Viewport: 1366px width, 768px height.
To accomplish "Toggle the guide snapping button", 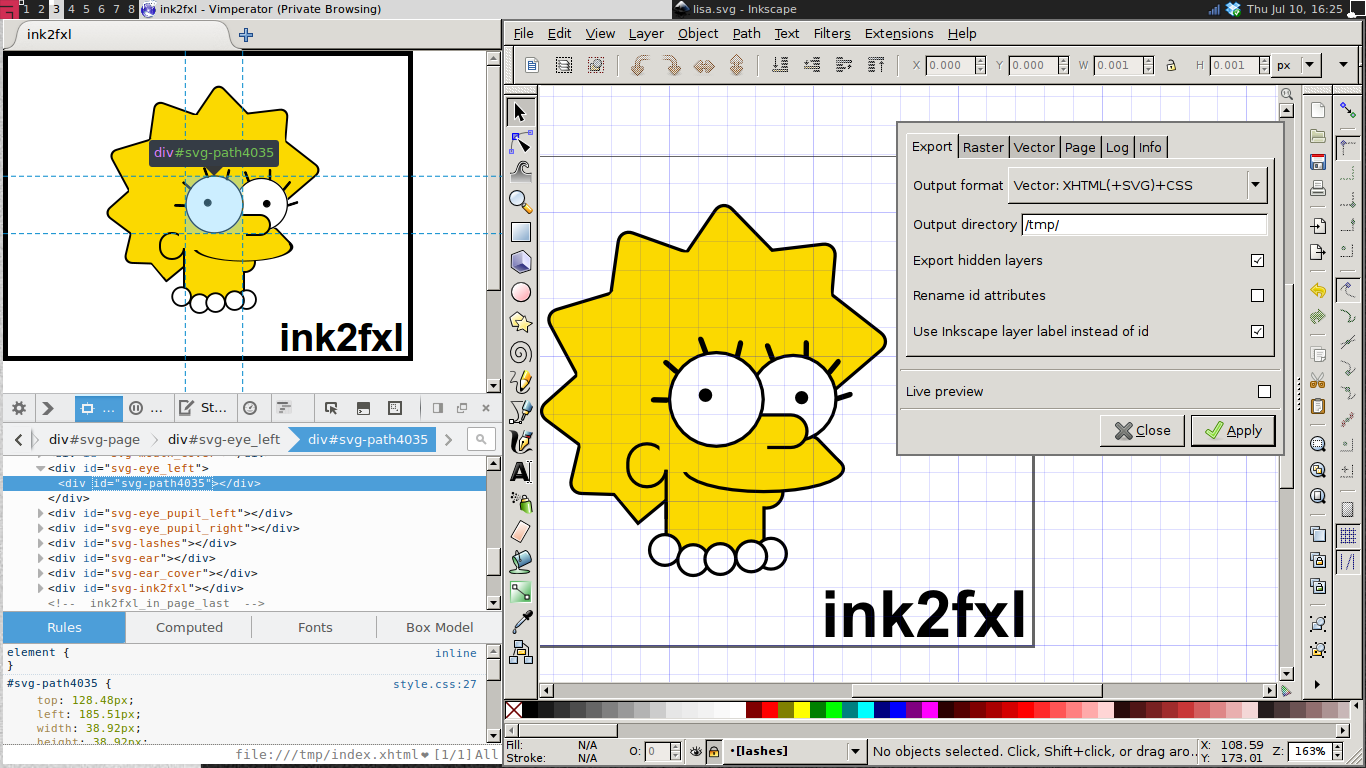I will [1347, 563].
